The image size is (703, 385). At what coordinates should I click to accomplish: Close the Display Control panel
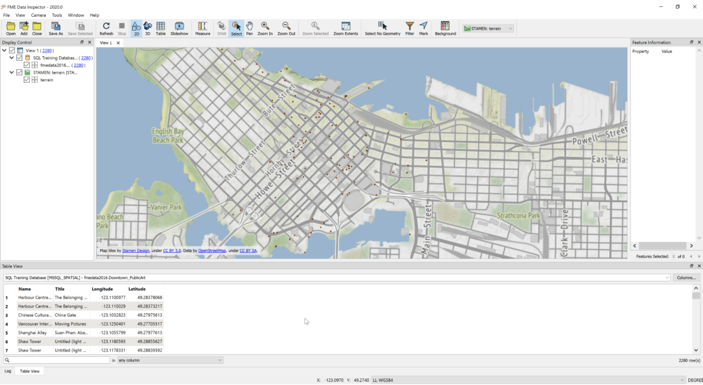coord(89,42)
